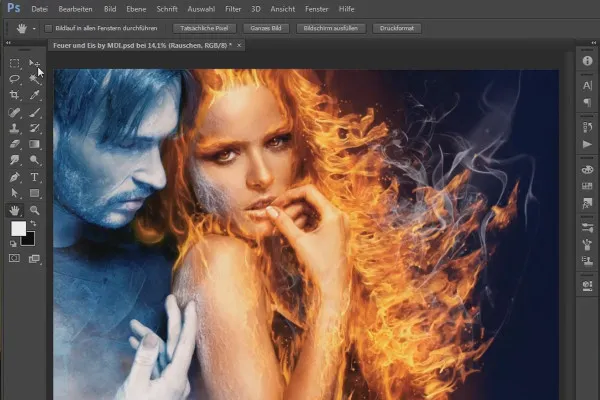The image size is (600, 400).
Task: Select the Brush tool
Action: click(34, 112)
